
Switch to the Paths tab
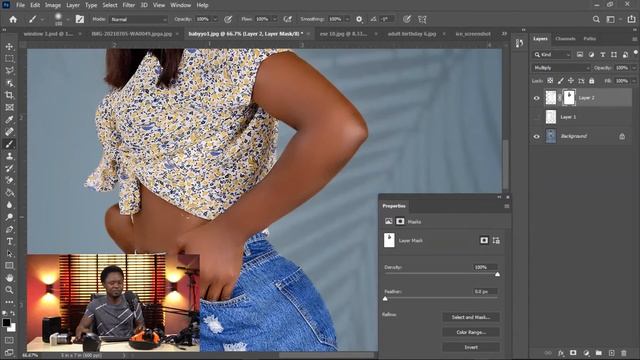point(589,39)
